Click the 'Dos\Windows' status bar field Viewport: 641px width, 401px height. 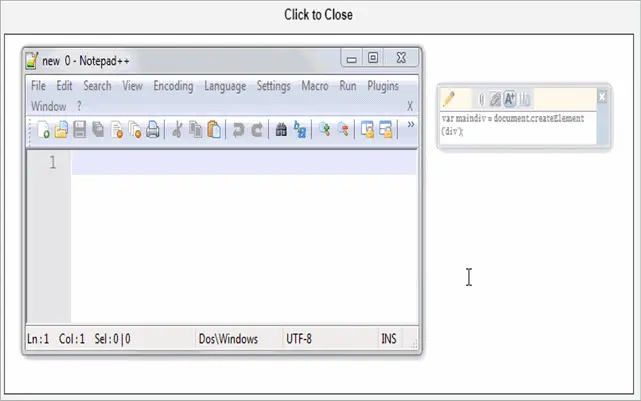click(228, 339)
